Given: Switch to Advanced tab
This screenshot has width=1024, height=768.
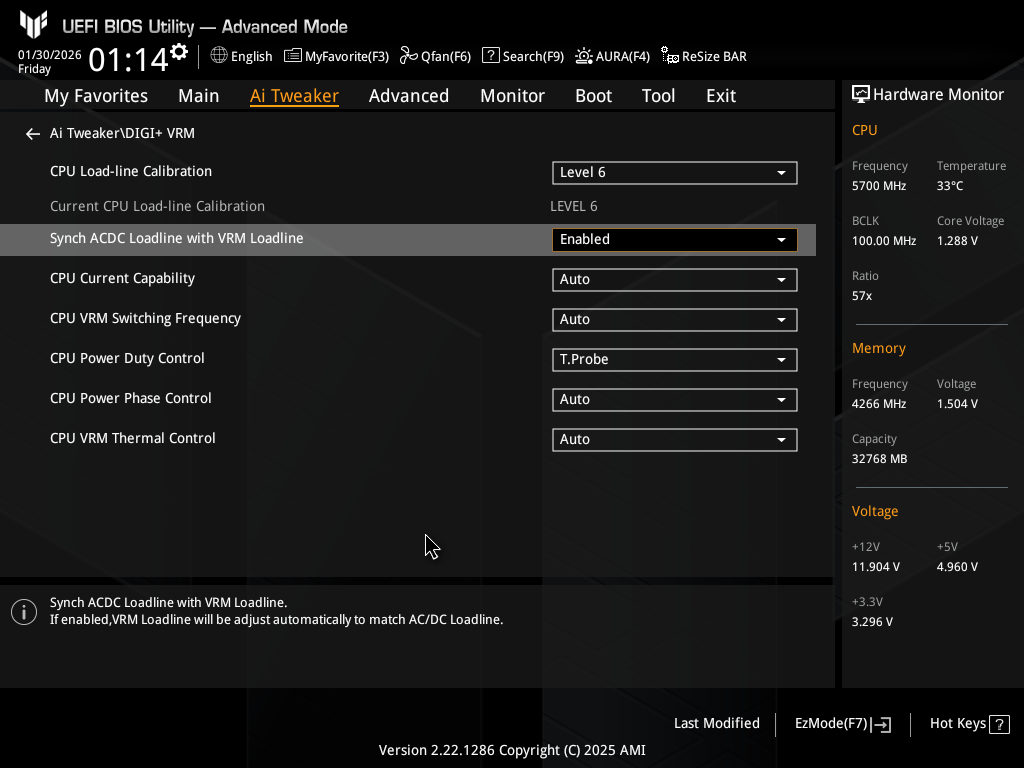Looking at the screenshot, I should coord(409,96).
